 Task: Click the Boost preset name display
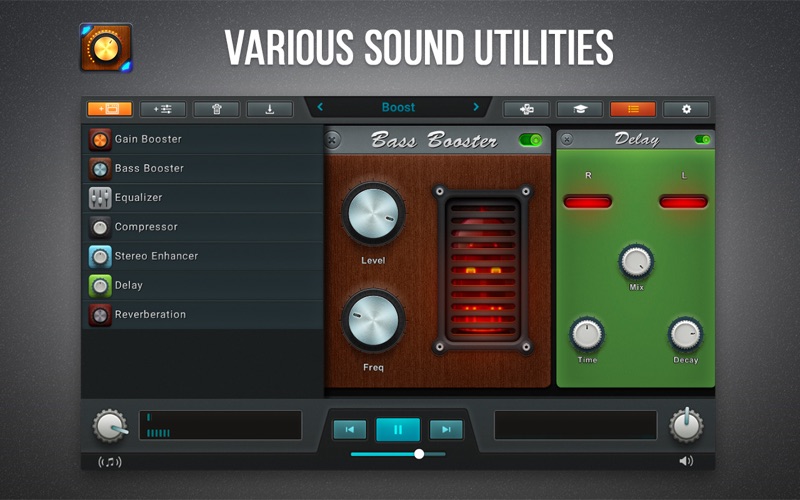click(x=398, y=107)
